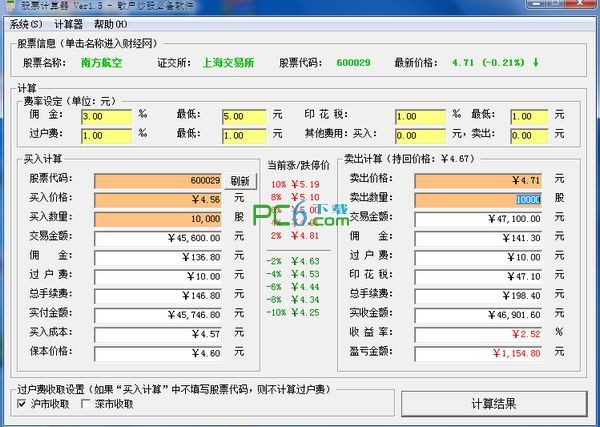This screenshot has height=427, width=600.
Task: Open the 系统(S) menu
Action: 26,24
